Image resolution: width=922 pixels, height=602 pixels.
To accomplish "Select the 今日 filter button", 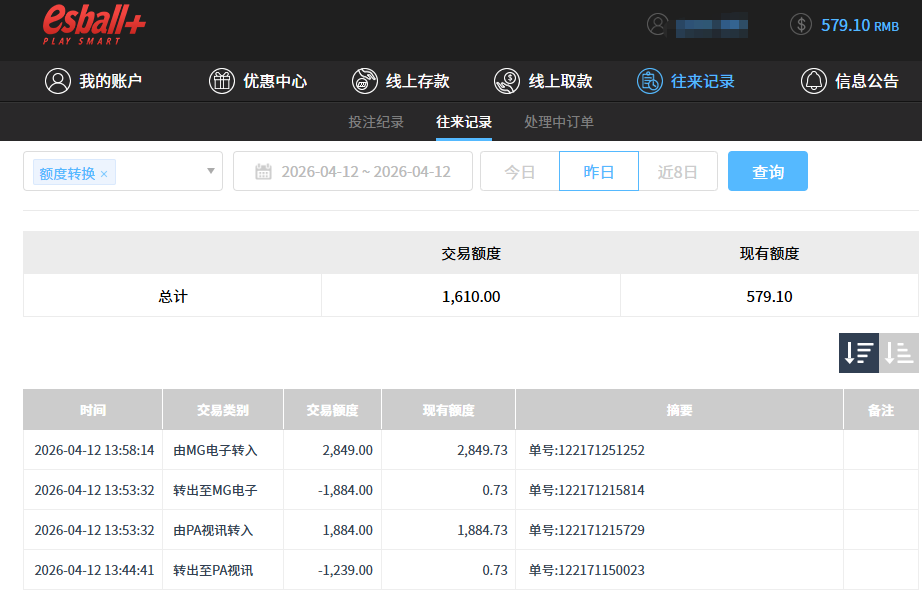I will (519, 172).
